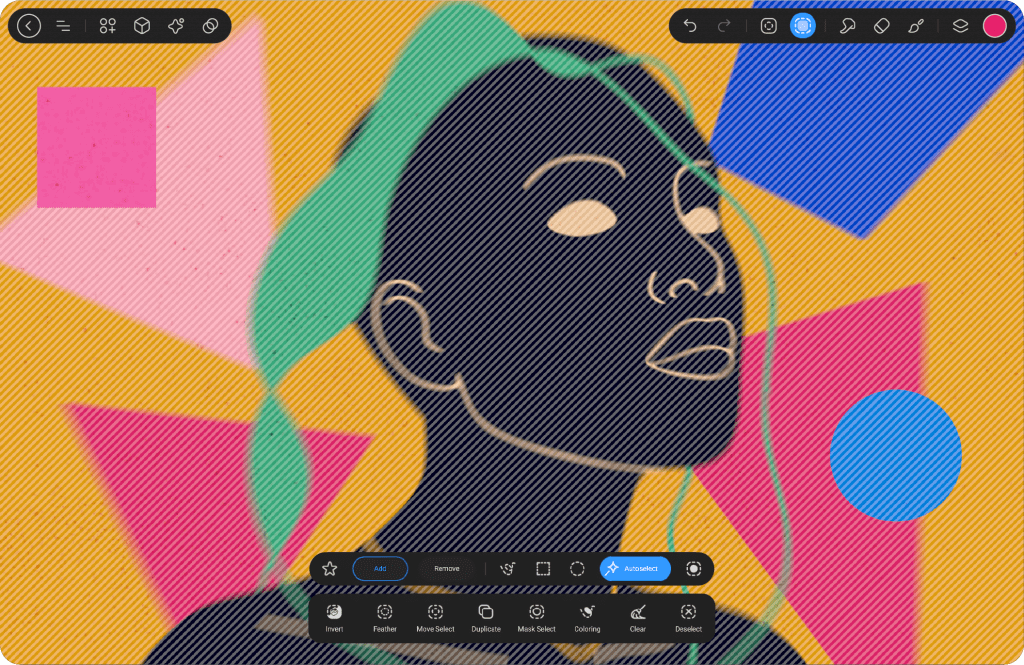Click the star favorites icon in selection bar

(x=330, y=568)
